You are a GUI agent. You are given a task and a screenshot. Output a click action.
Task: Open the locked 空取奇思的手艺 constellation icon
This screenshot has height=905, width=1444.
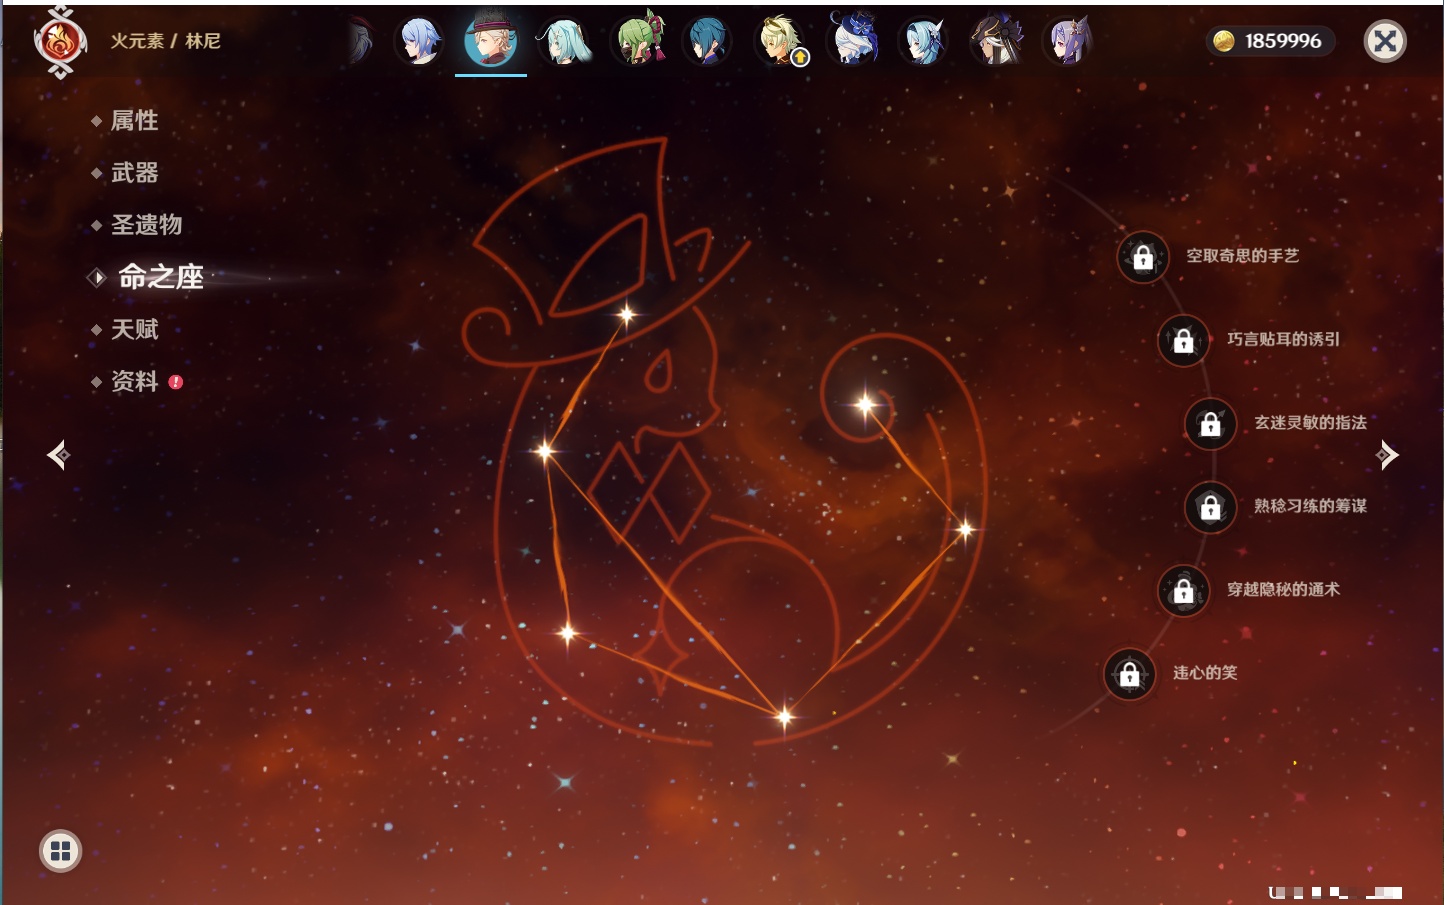click(1143, 257)
